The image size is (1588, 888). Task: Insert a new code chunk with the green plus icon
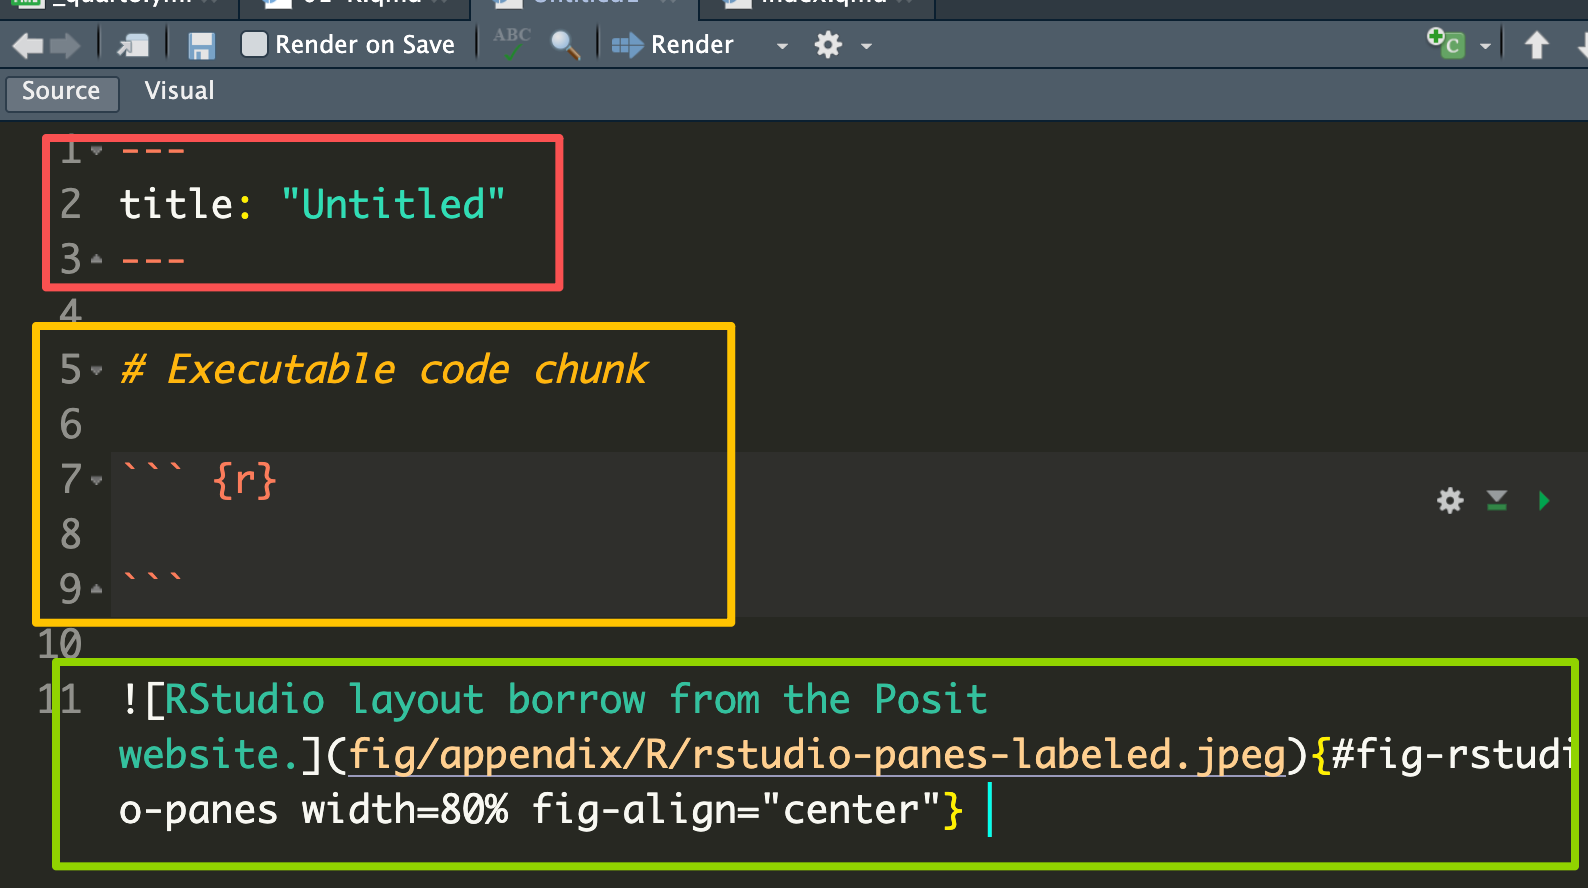1445,43
